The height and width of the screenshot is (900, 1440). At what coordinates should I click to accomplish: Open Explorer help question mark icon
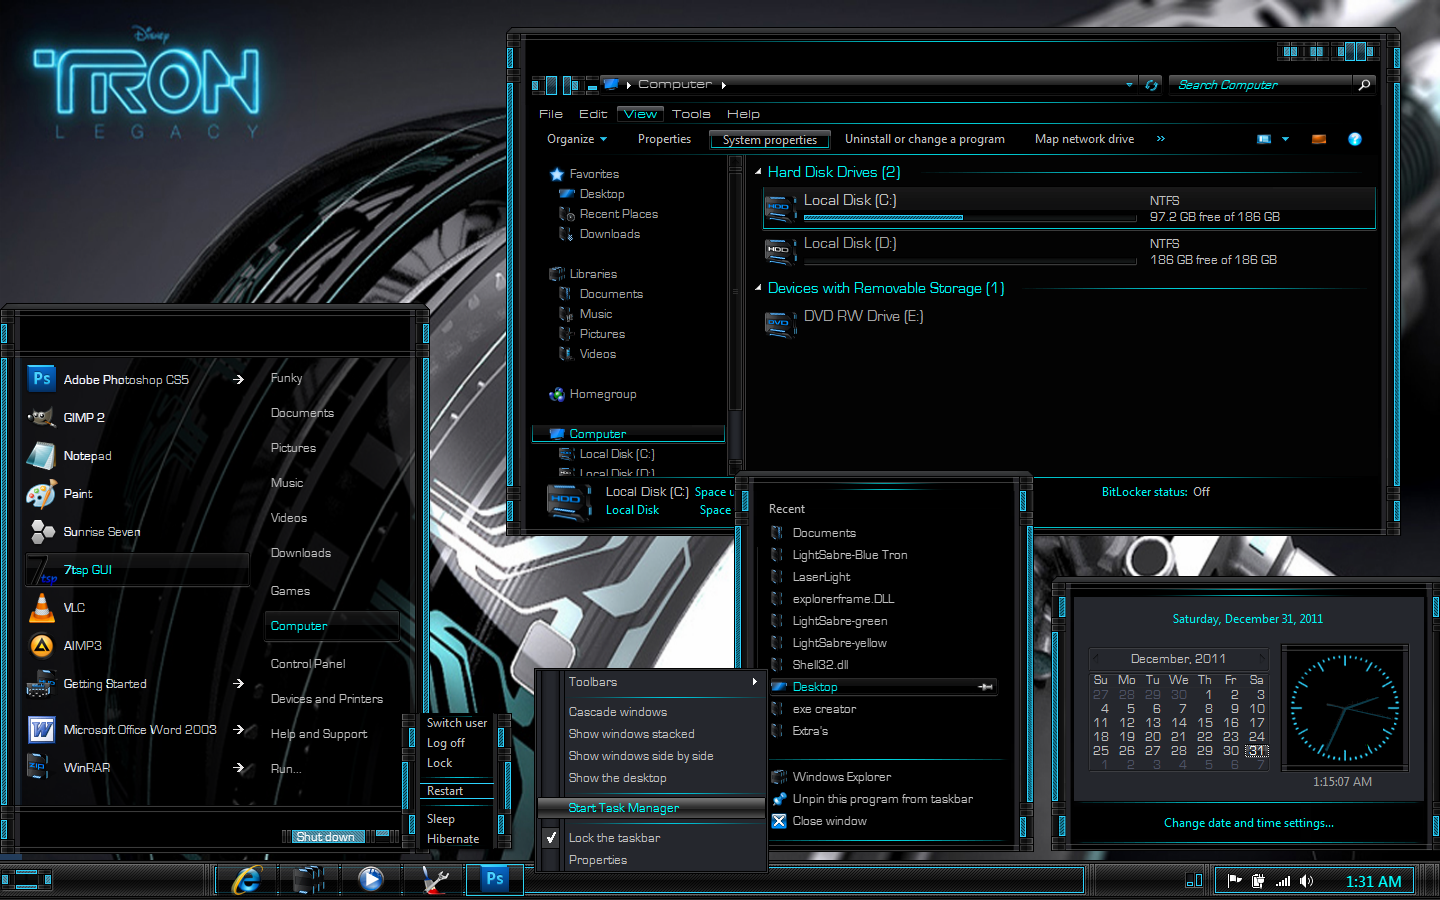coord(1355,139)
